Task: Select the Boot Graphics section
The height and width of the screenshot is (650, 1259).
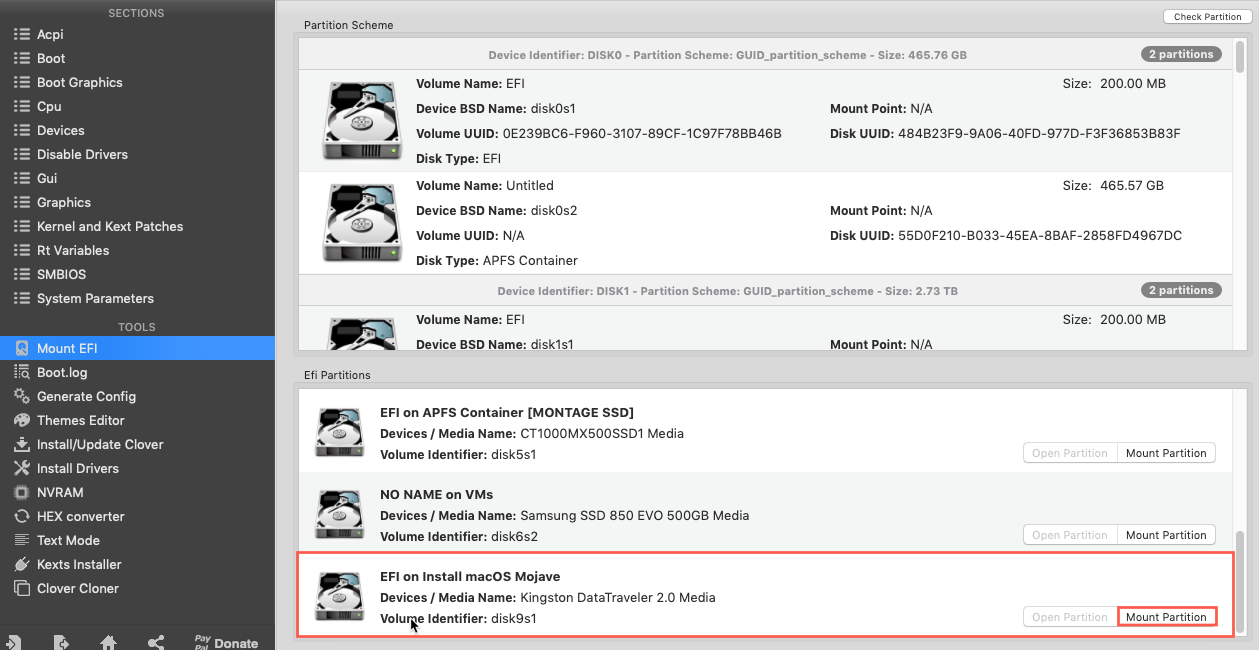Action: (137, 82)
